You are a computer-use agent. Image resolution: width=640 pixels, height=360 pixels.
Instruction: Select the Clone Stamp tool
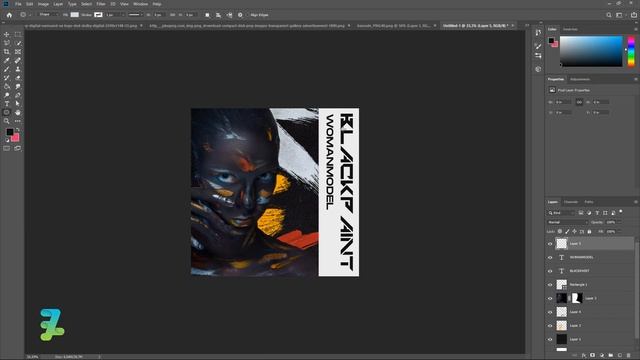click(18, 69)
